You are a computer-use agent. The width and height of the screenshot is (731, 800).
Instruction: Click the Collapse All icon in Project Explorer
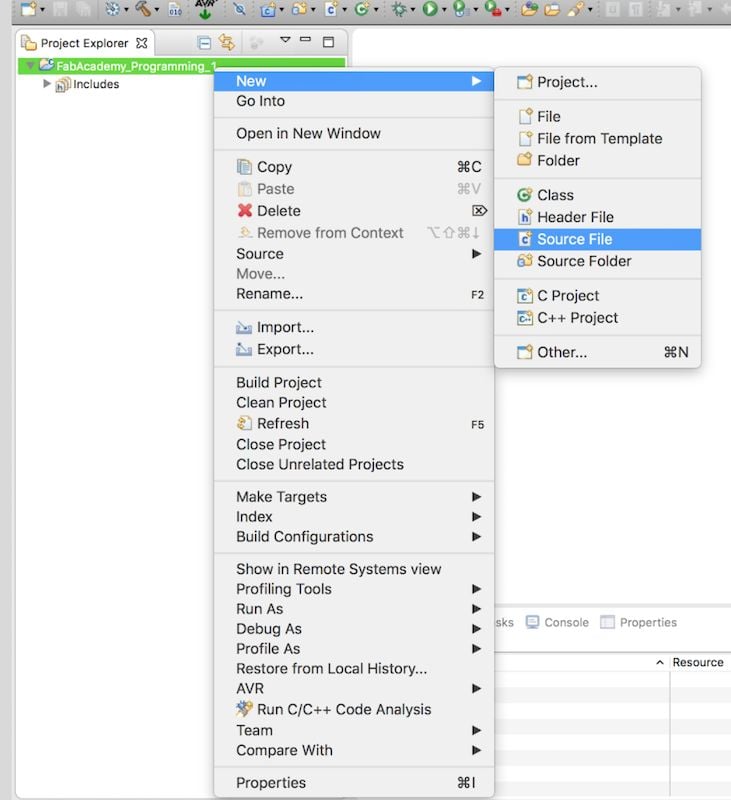click(205, 43)
